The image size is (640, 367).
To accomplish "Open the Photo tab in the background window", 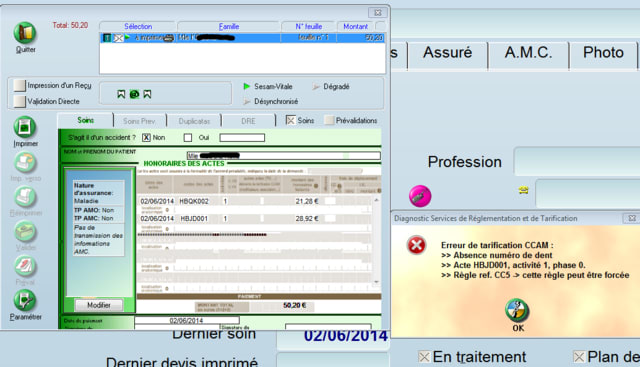I will (x=603, y=53).
